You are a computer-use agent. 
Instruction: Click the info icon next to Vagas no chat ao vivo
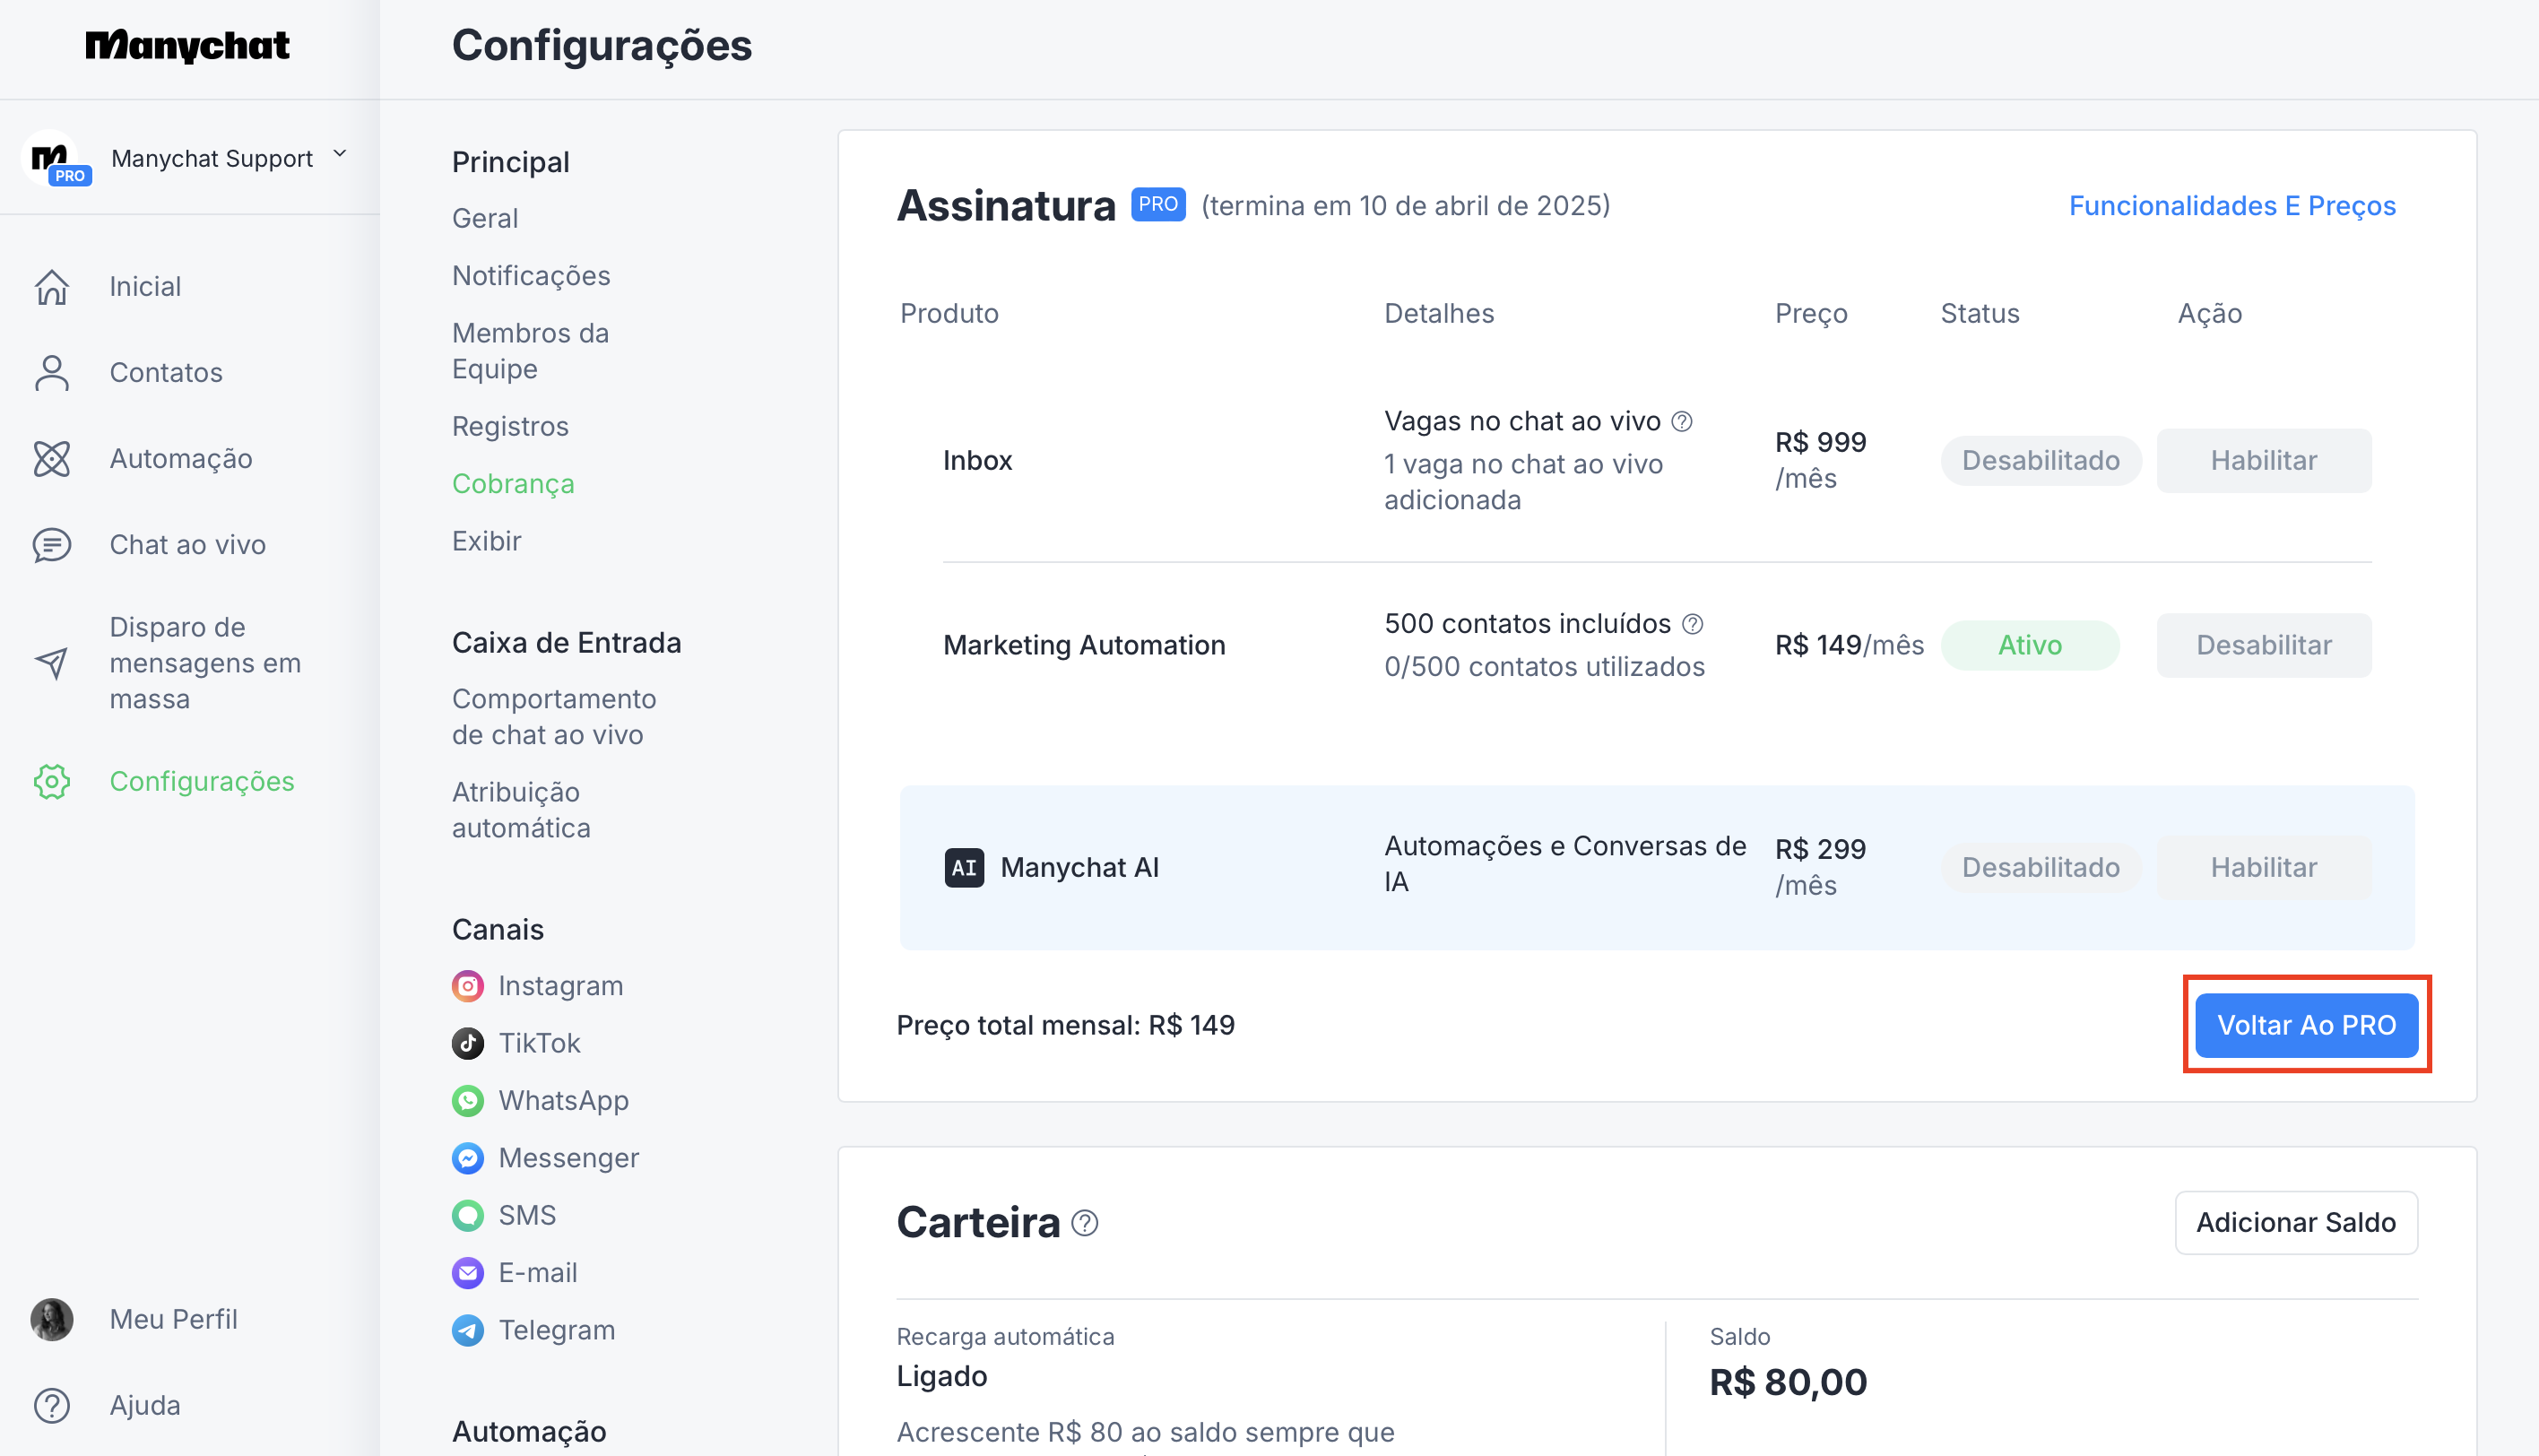(x=1682, y=422)
